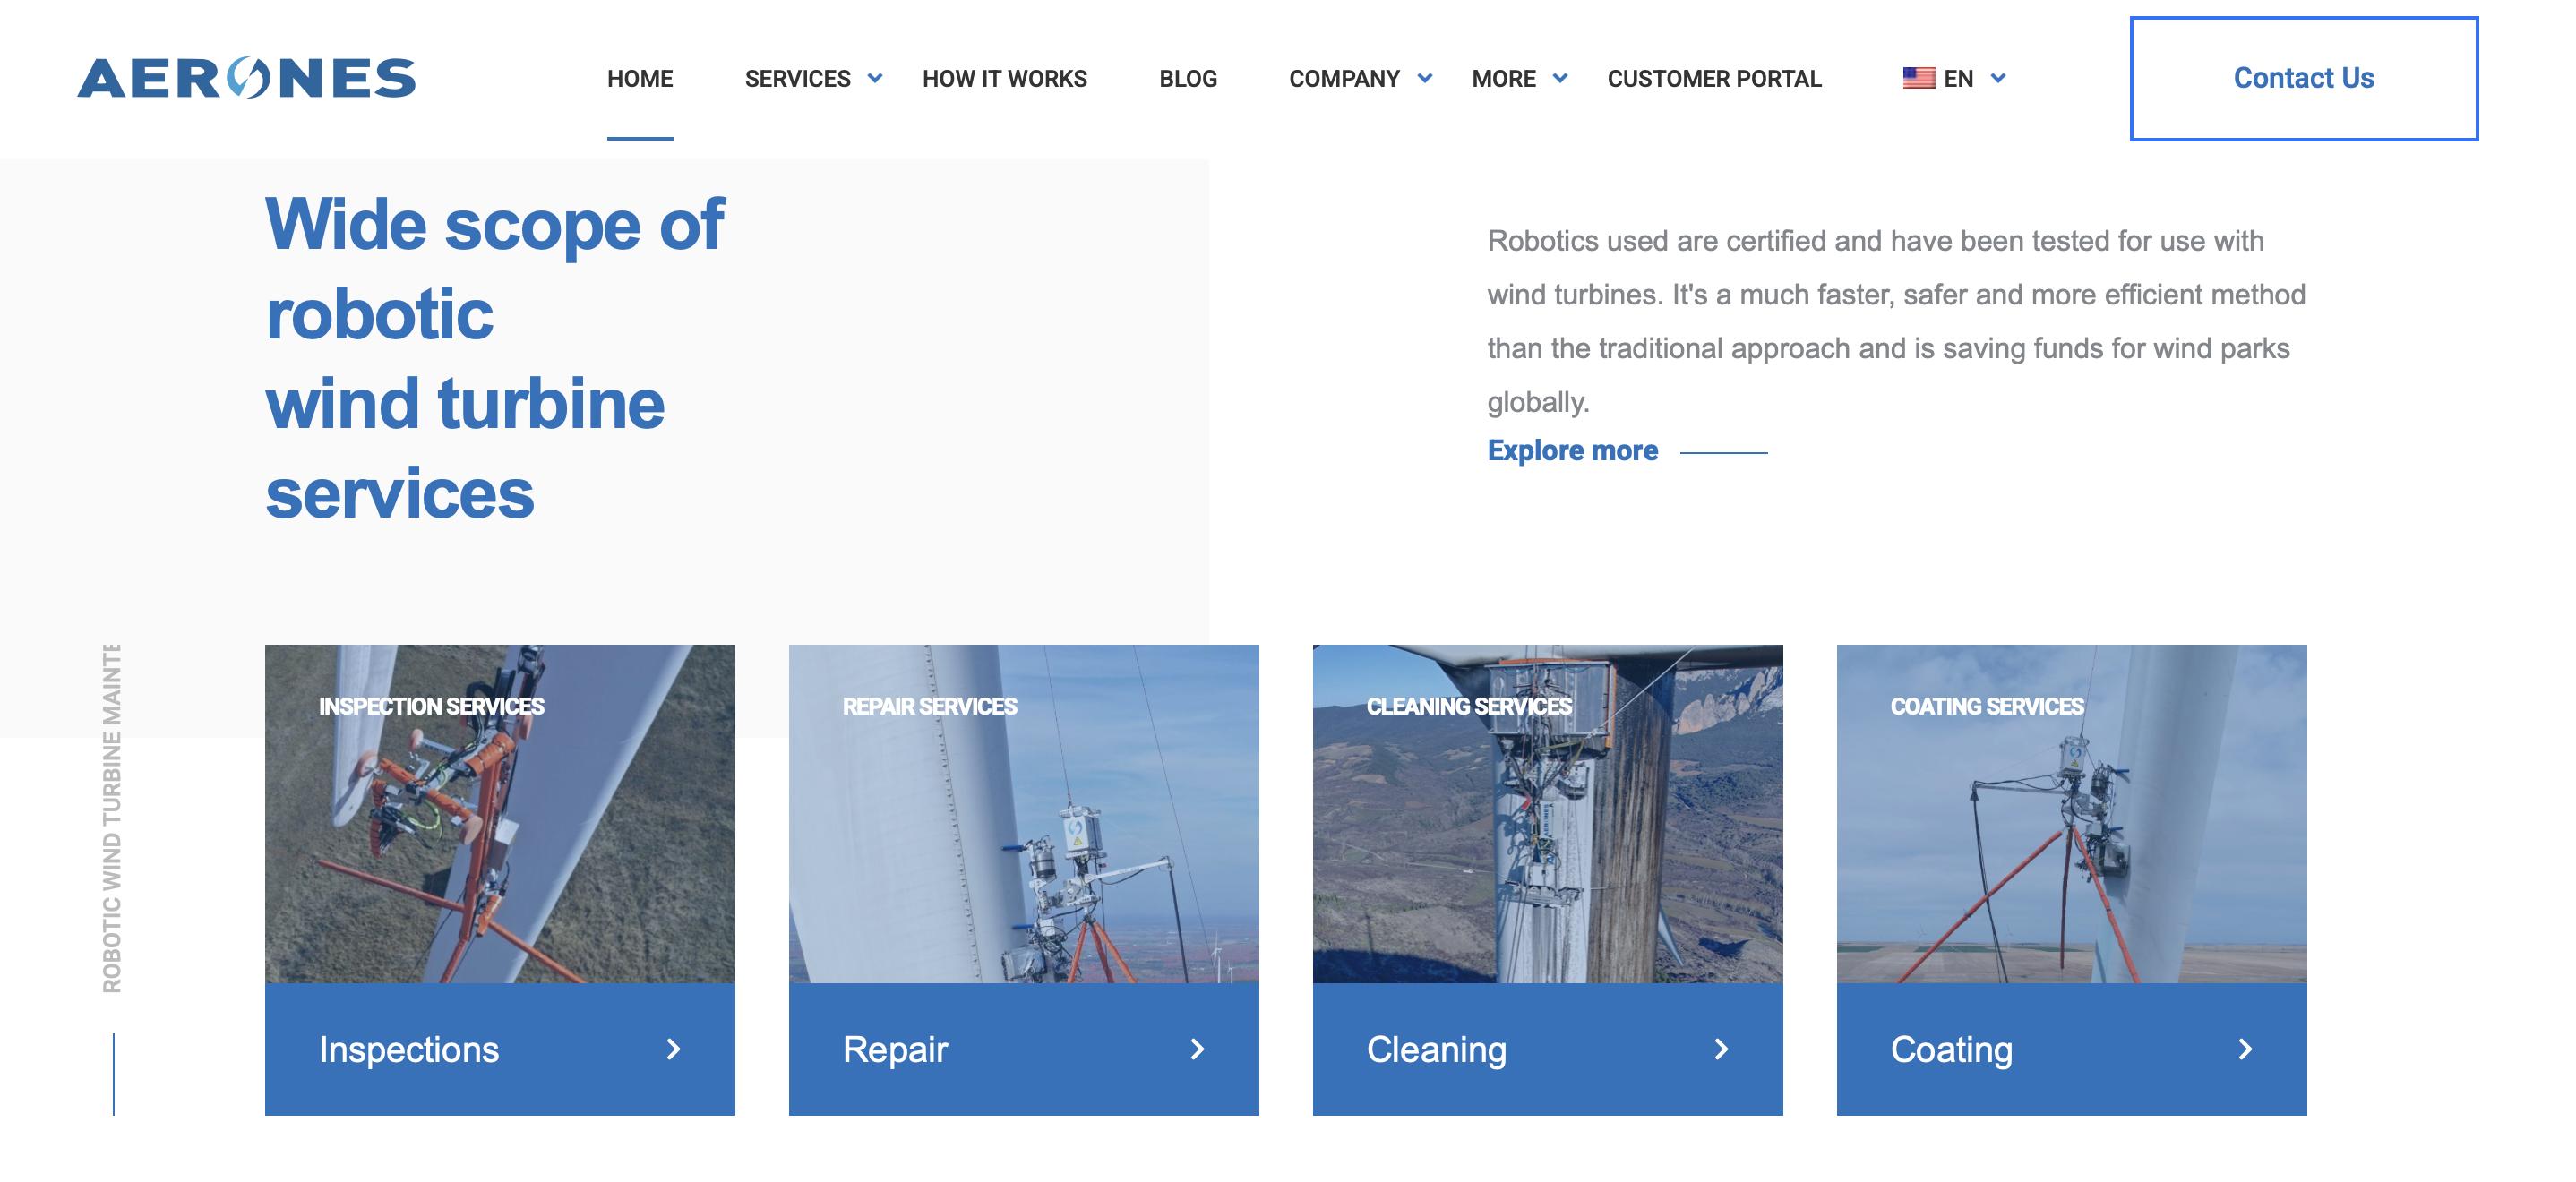Click the arrow icon on Cleaning card
2576x1182 pixels.
tap(1721, 1049)
